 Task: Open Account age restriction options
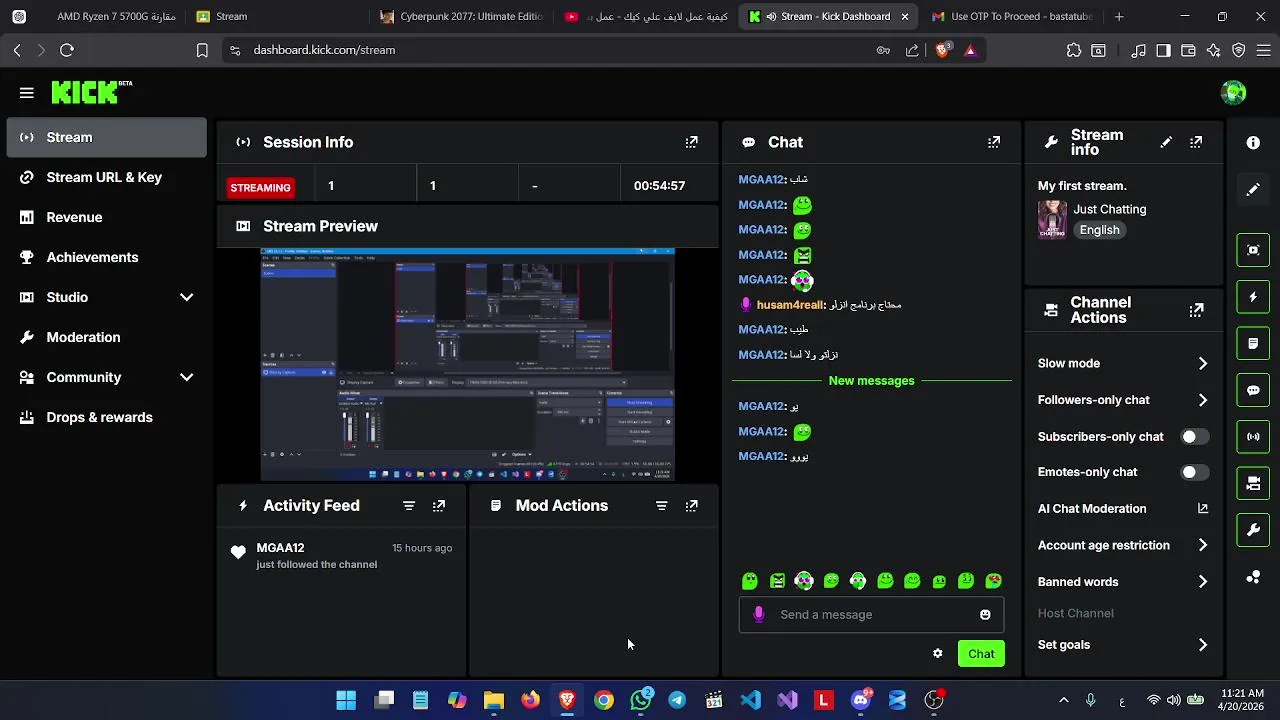1123,546
